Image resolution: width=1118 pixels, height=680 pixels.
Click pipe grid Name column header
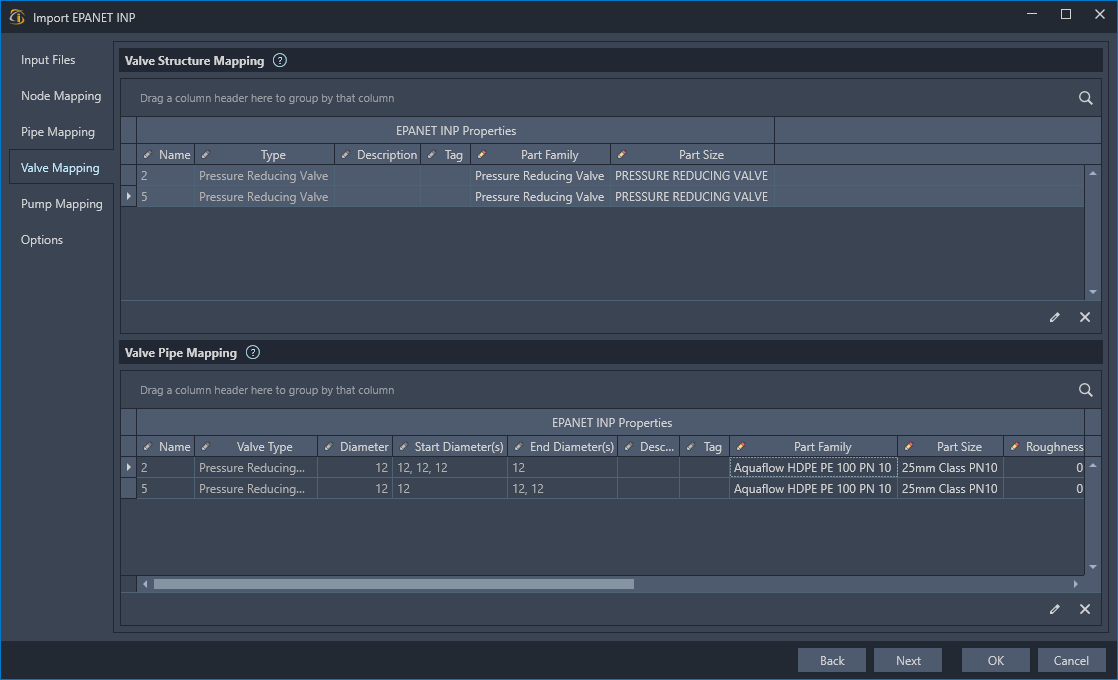coord(165,447)
